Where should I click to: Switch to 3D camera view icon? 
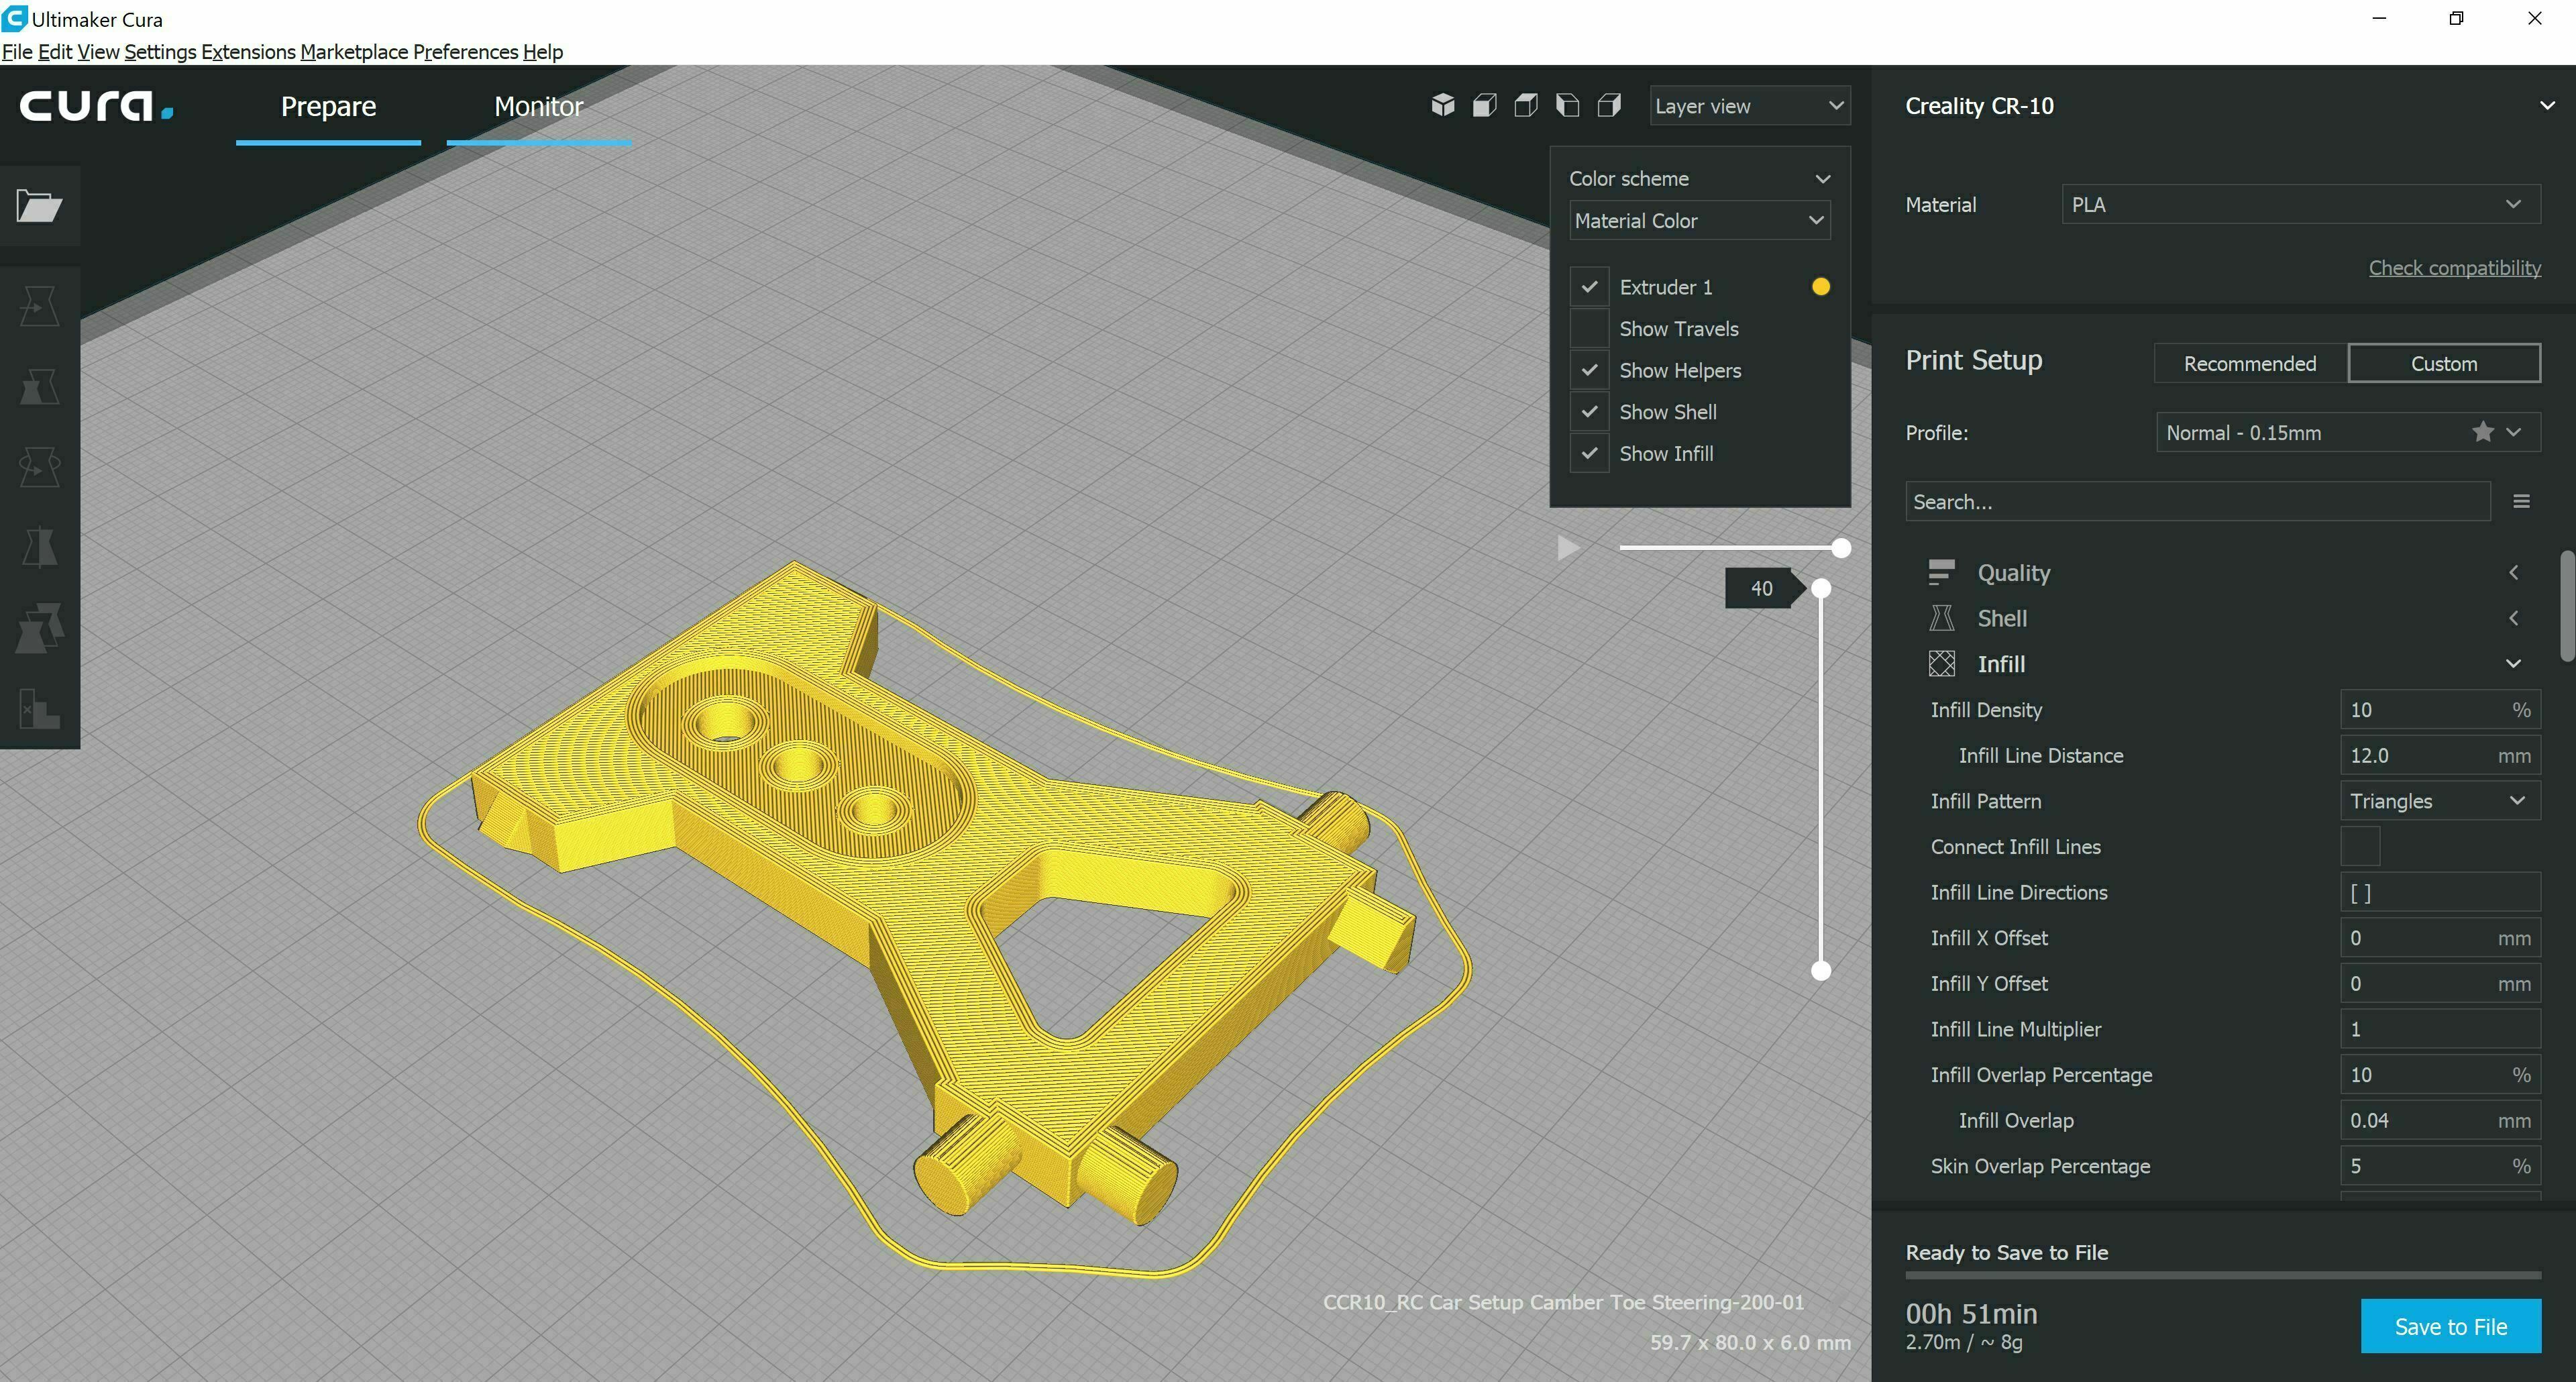(1442, 105)
